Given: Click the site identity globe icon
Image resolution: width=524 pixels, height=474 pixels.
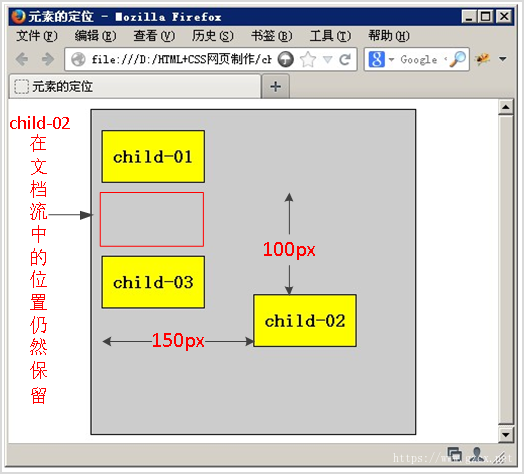Looking at the screenshot, I should pos(78,60).
